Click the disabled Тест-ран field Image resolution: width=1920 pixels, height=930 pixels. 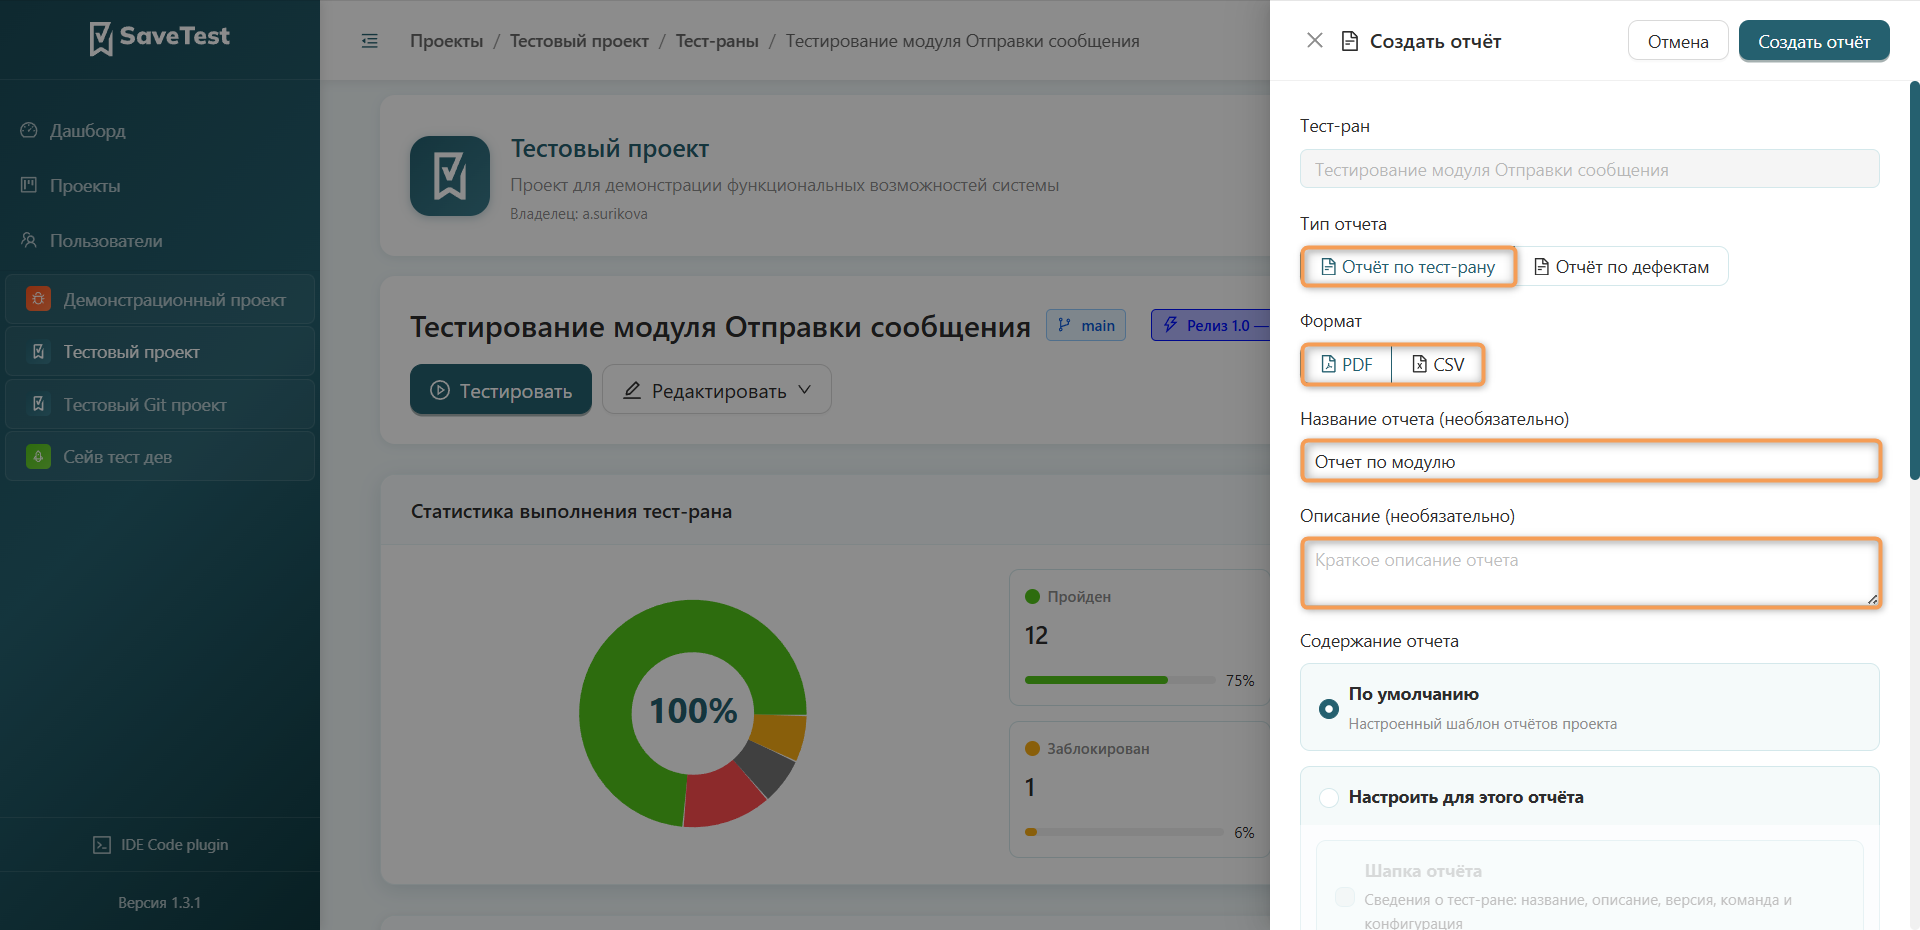1590,169
